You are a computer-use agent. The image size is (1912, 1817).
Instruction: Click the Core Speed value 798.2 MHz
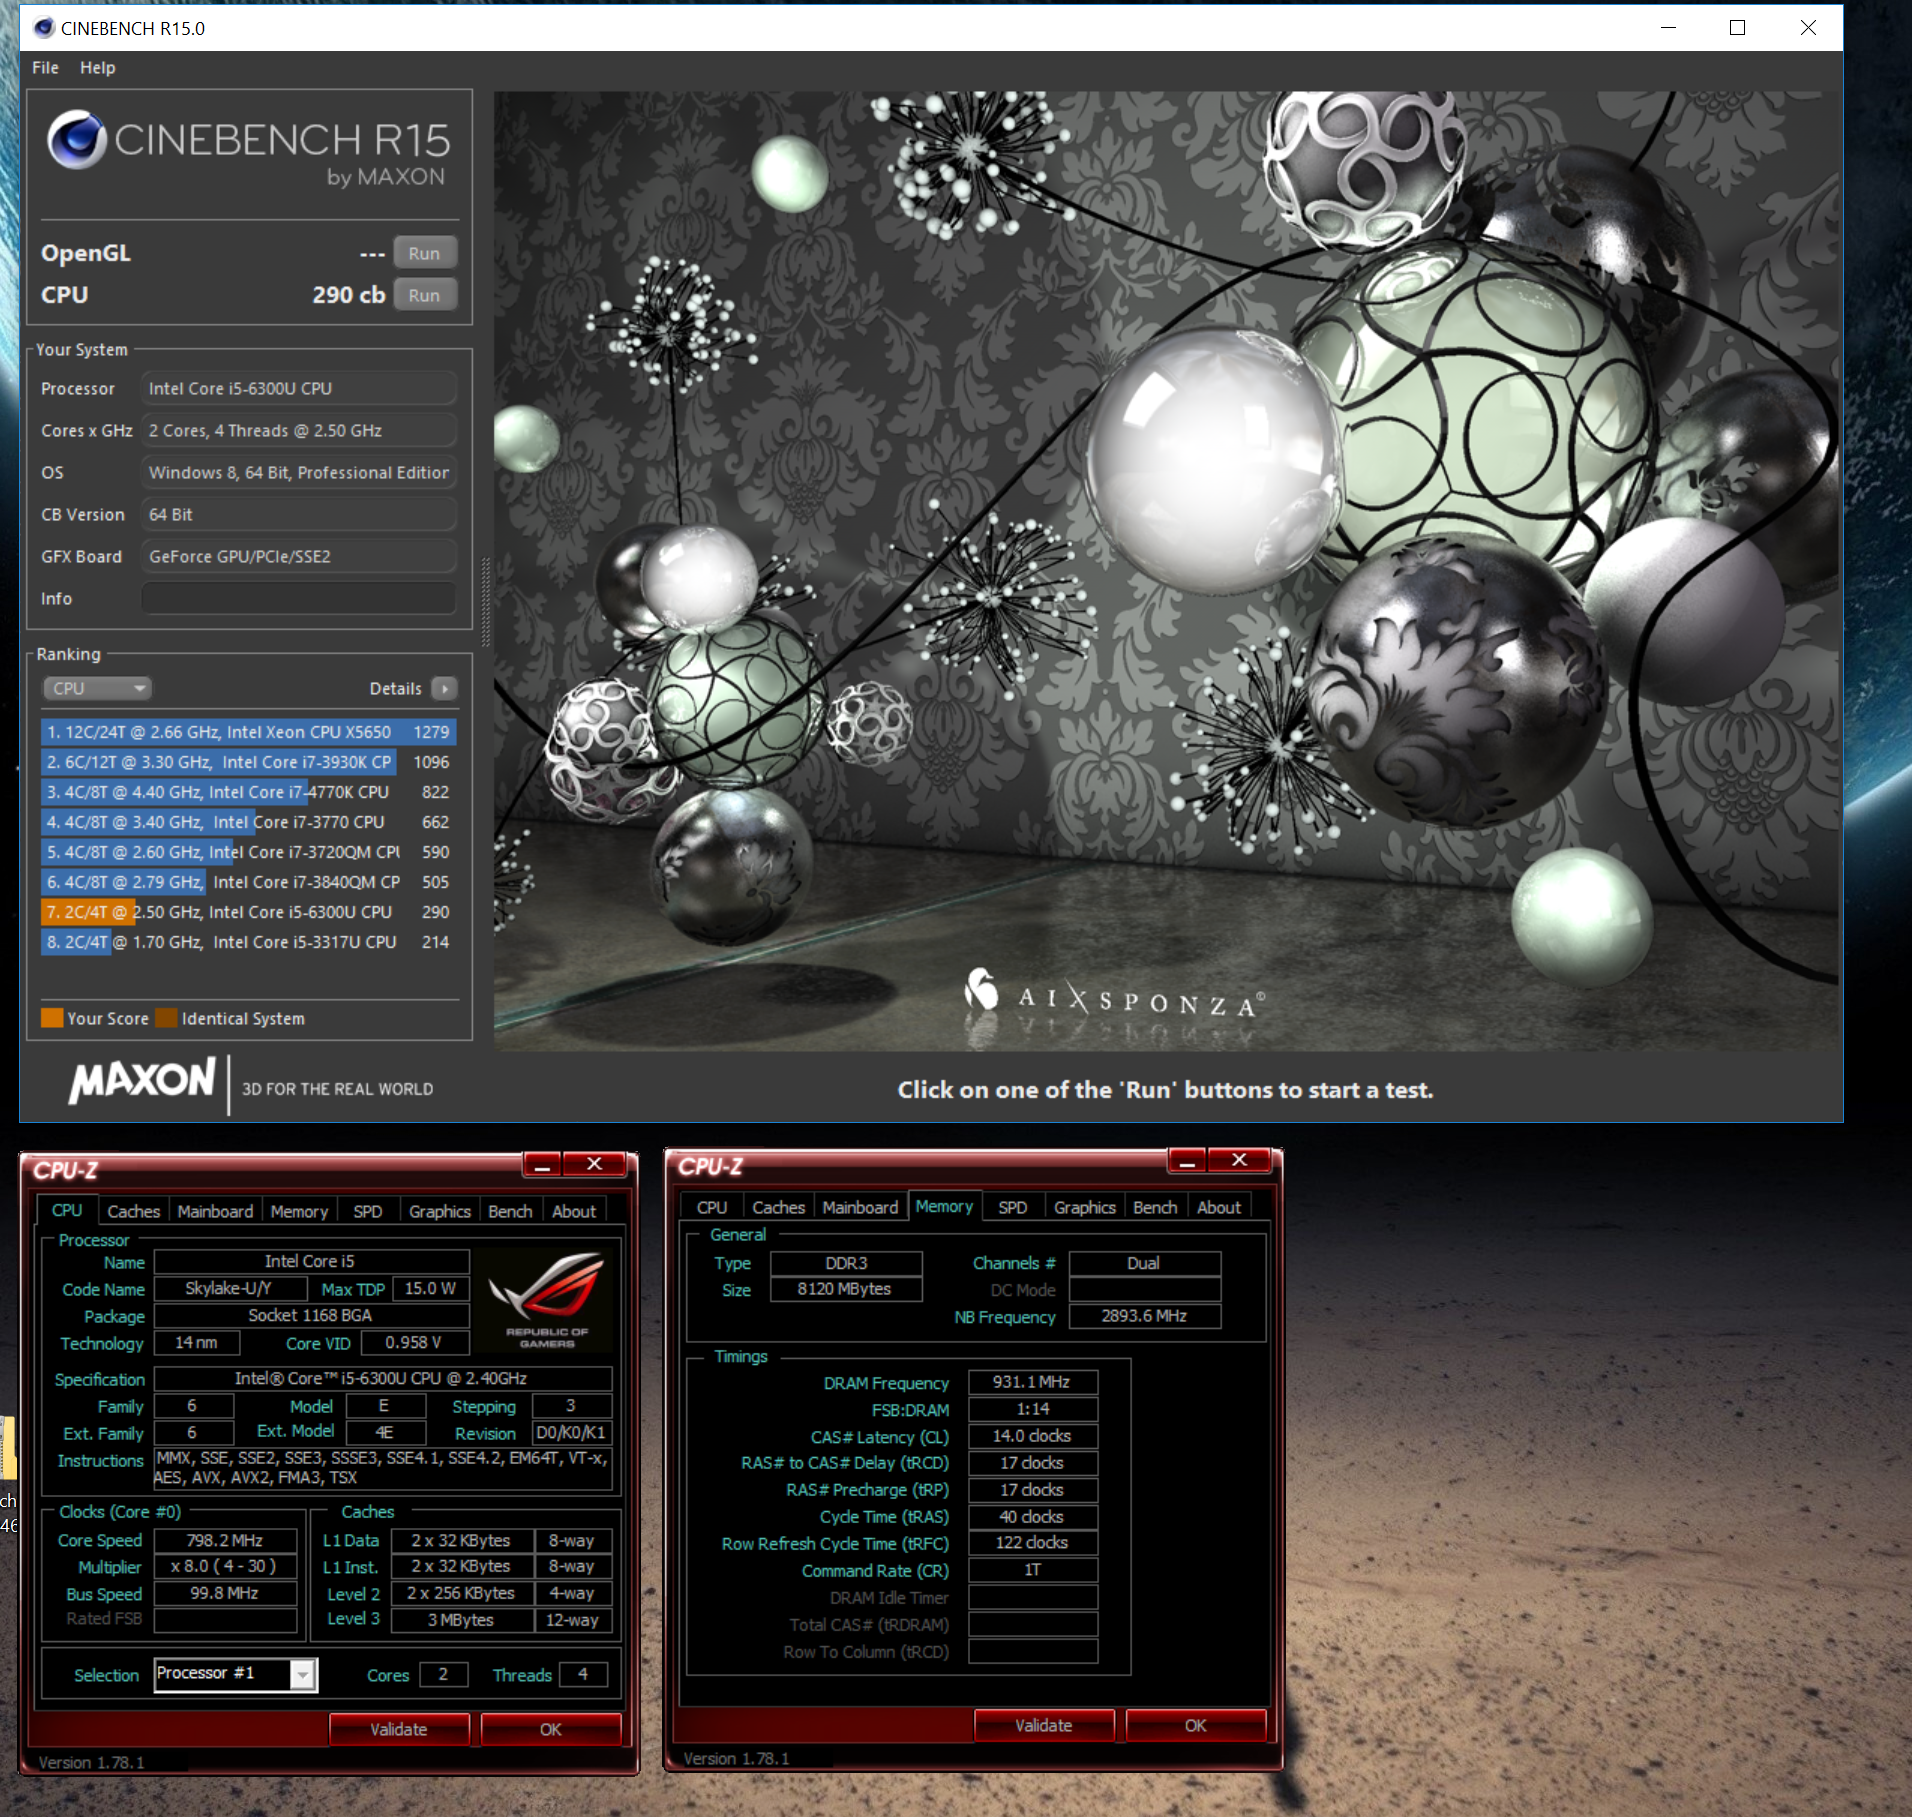tap(224, 1540)
